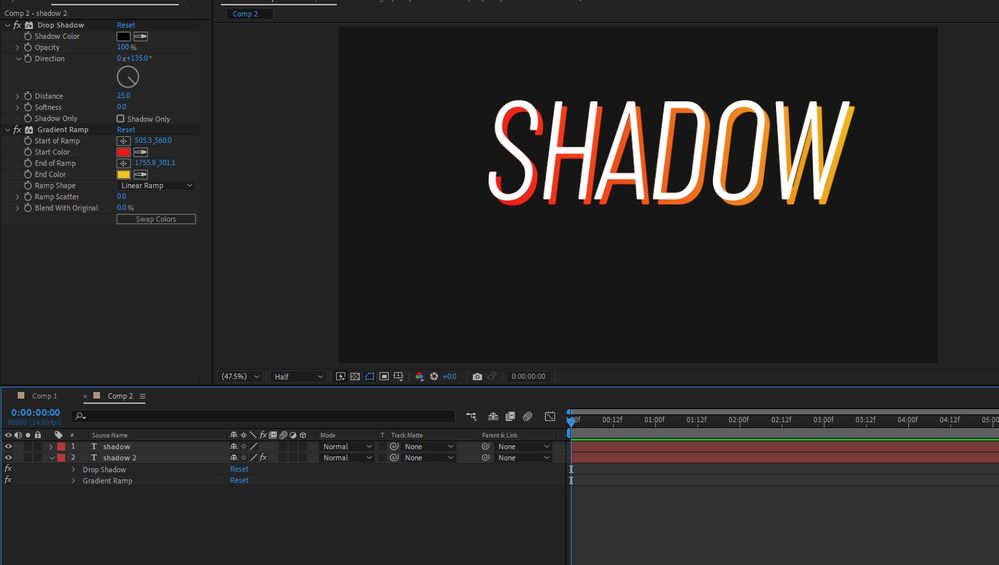This screenshot has width=999, height=565.
Task: Expand the Opacity property arrow
Action: click(x=18, y=48)
